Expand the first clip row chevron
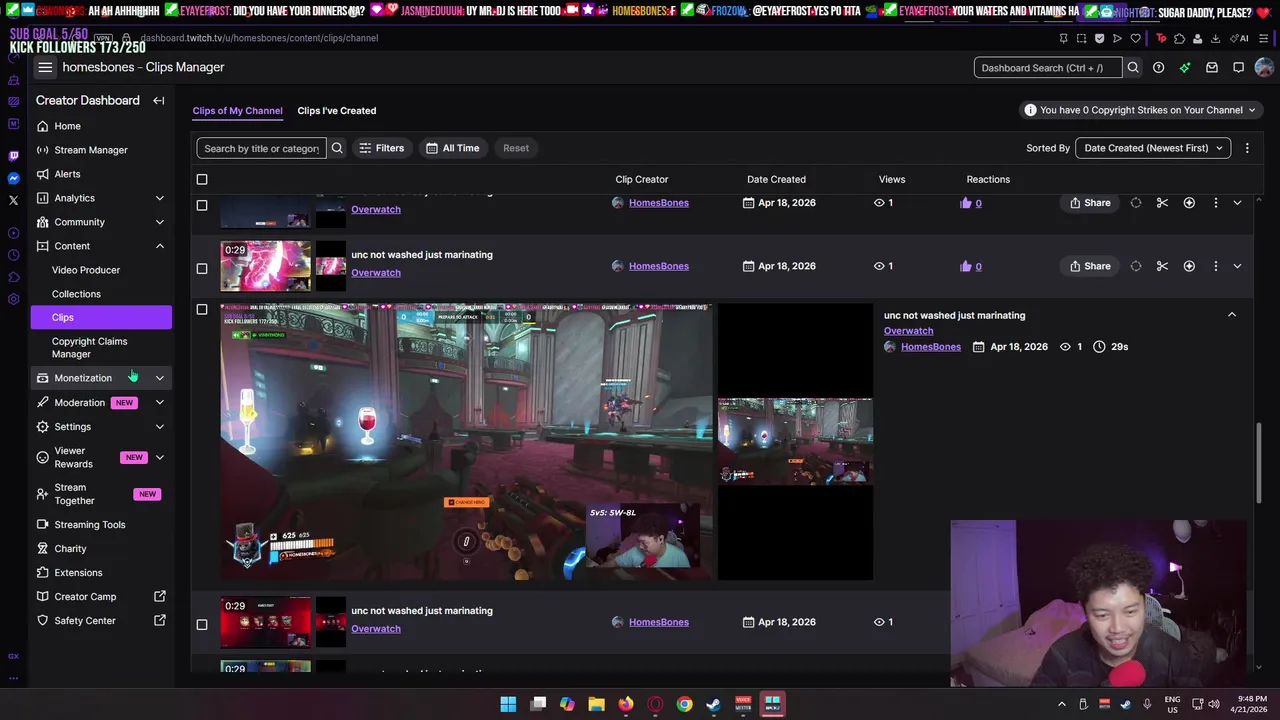The width and height of the screenshot is (1280, 720). click(1237, 203)
